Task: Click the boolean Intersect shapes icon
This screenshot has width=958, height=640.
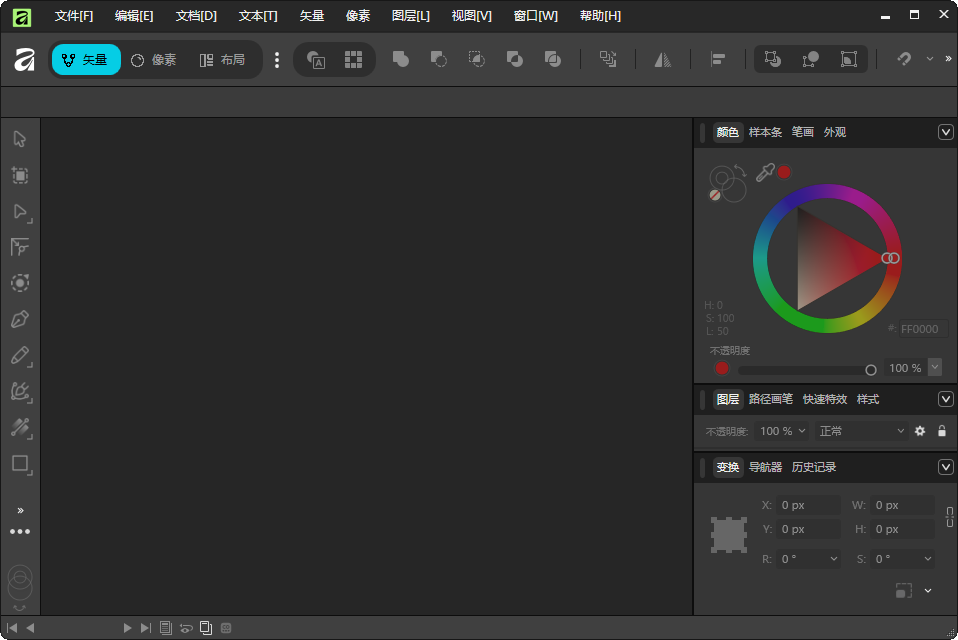Action: click(477, 59)
